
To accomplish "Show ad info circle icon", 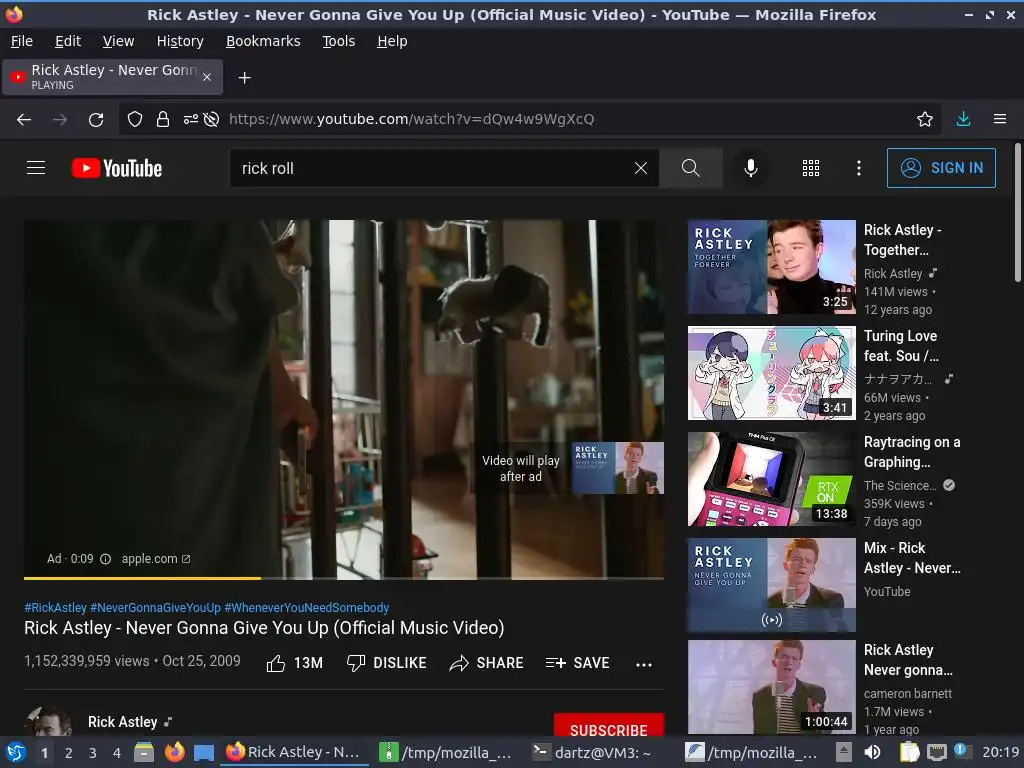I will pos(106,559).
